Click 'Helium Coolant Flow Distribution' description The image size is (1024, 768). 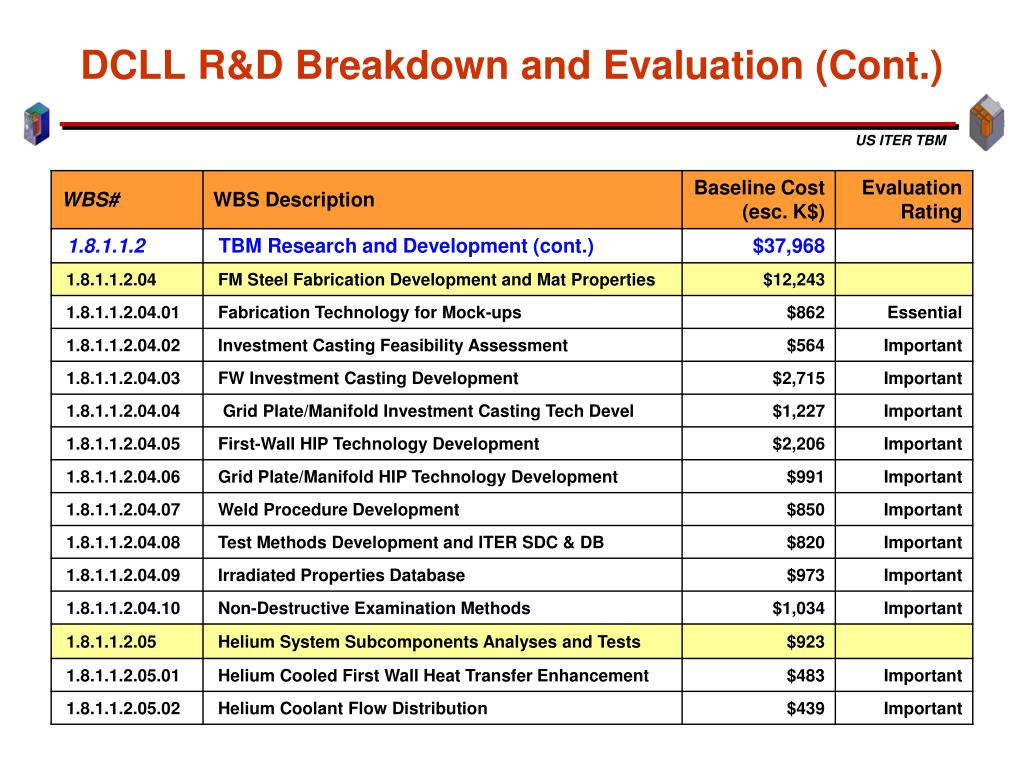click(352, 709)
